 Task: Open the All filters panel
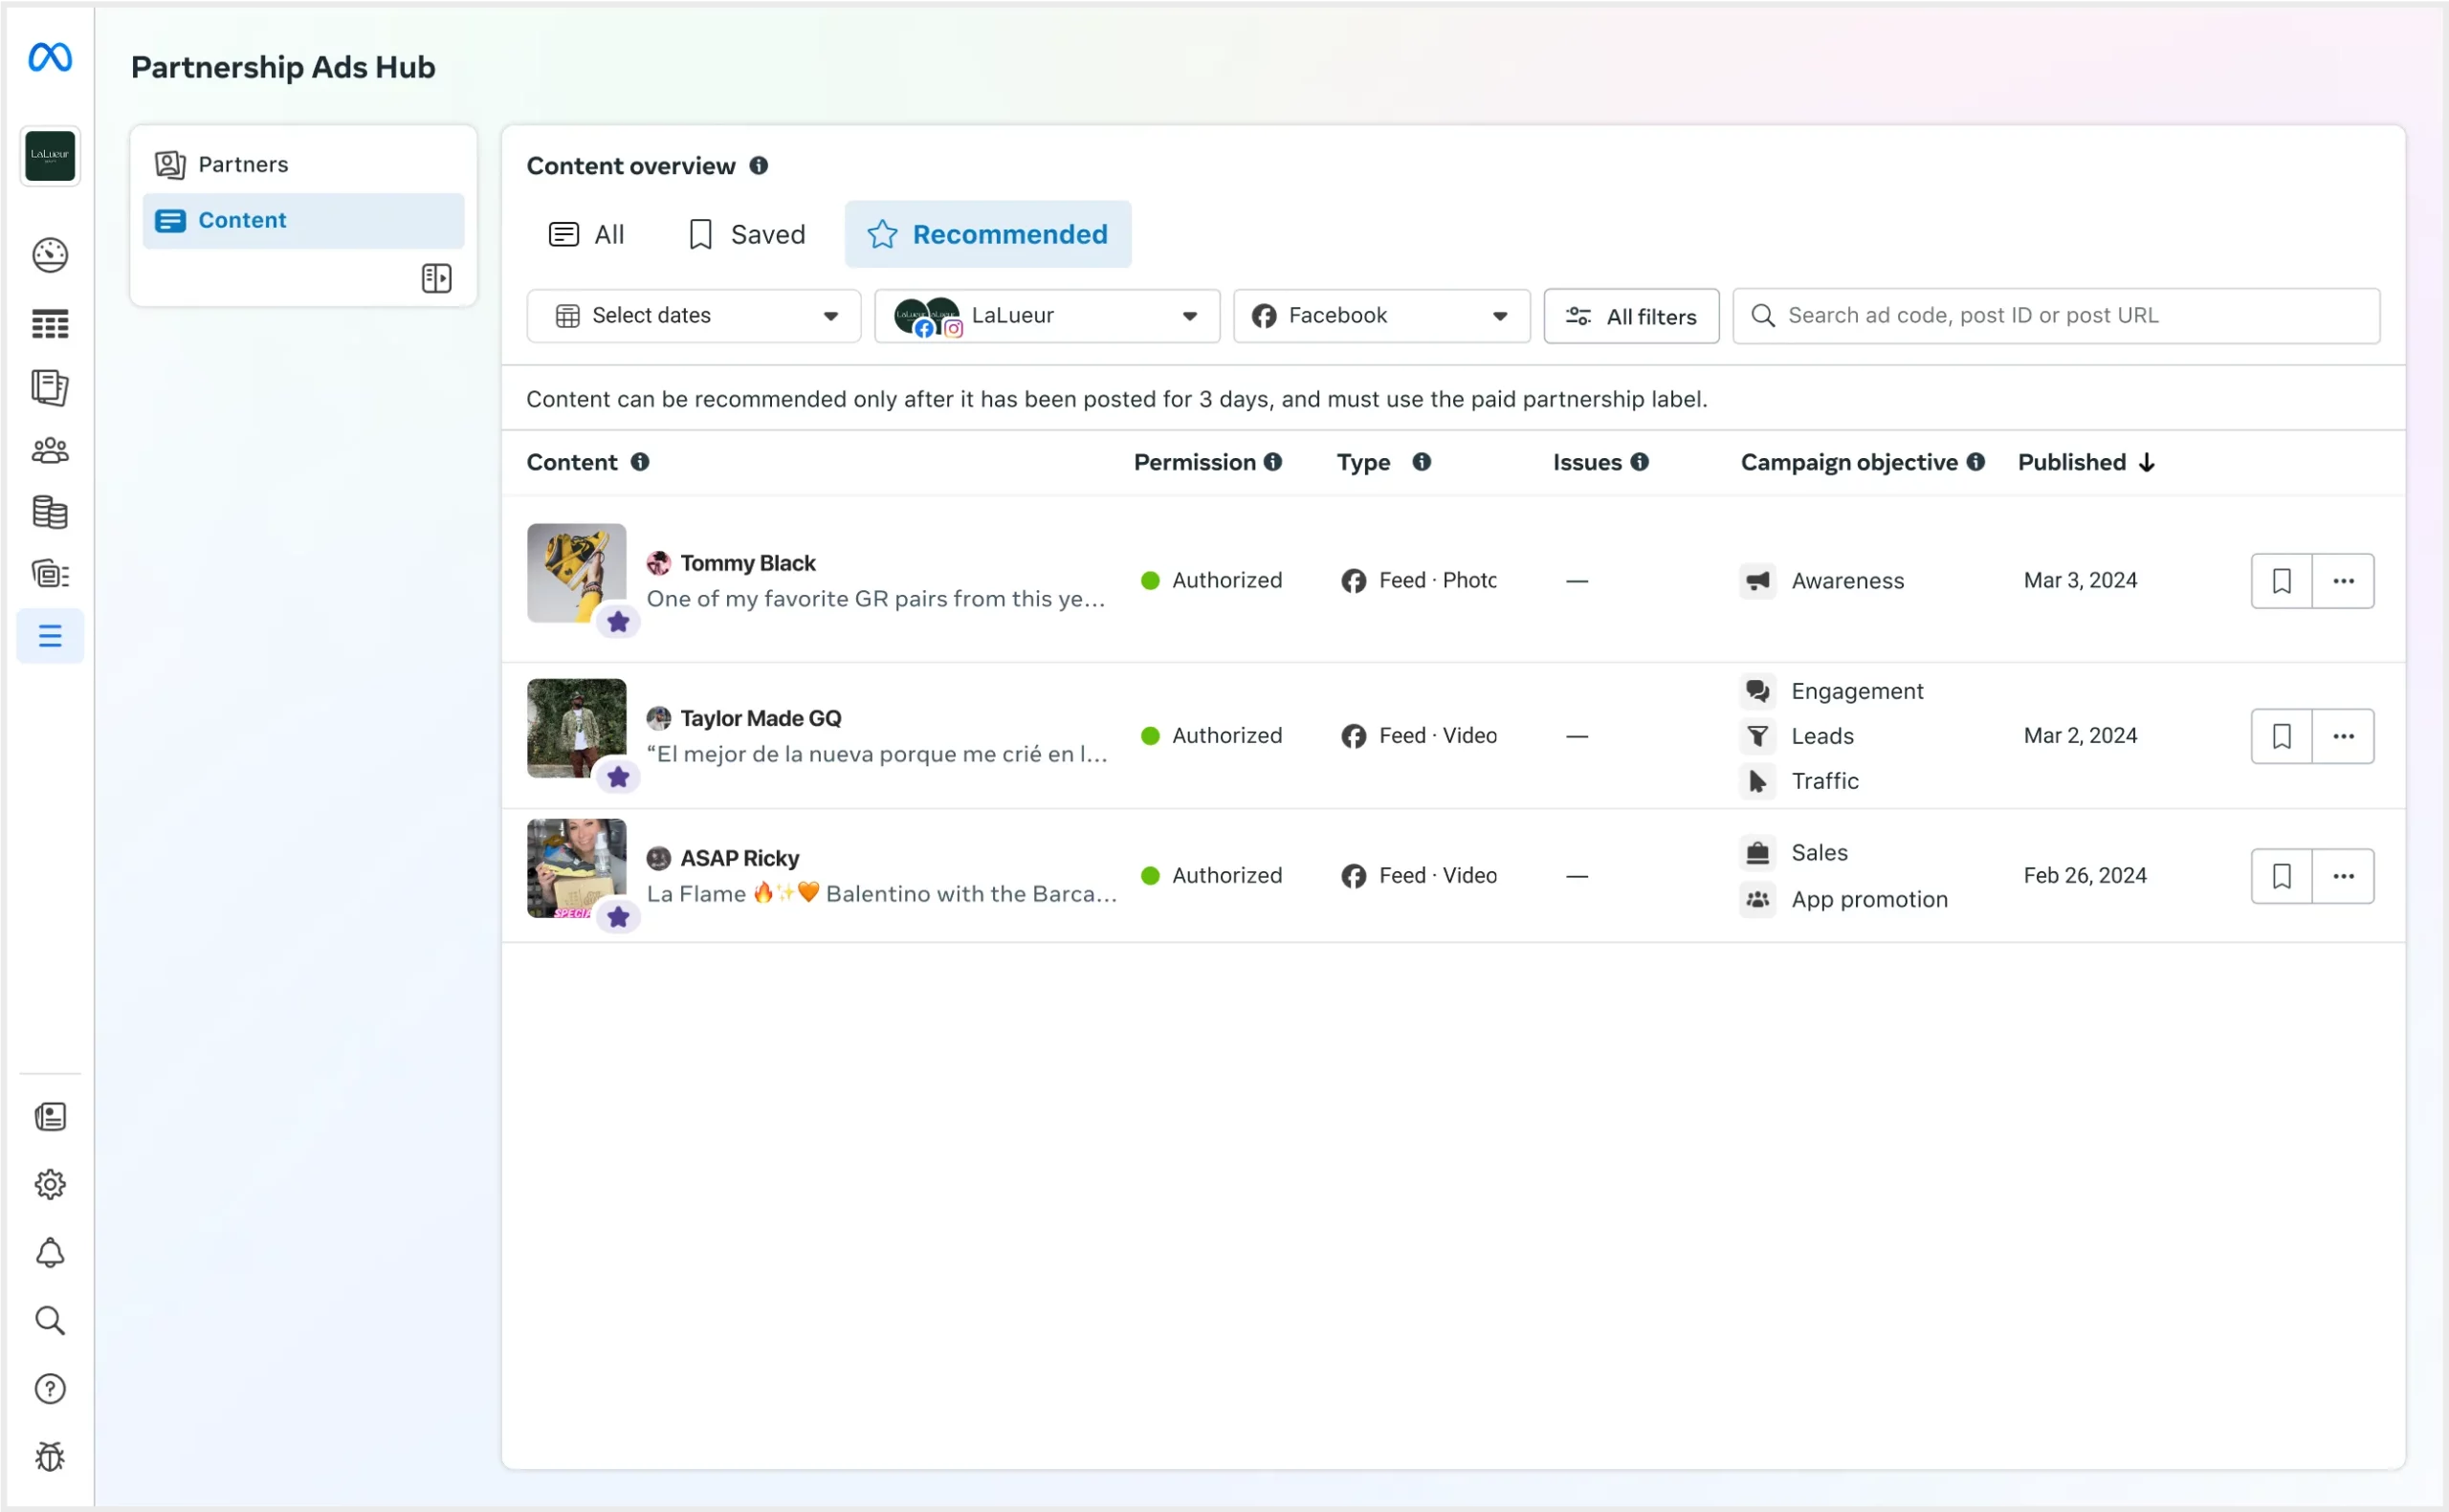coord(1630,315)
